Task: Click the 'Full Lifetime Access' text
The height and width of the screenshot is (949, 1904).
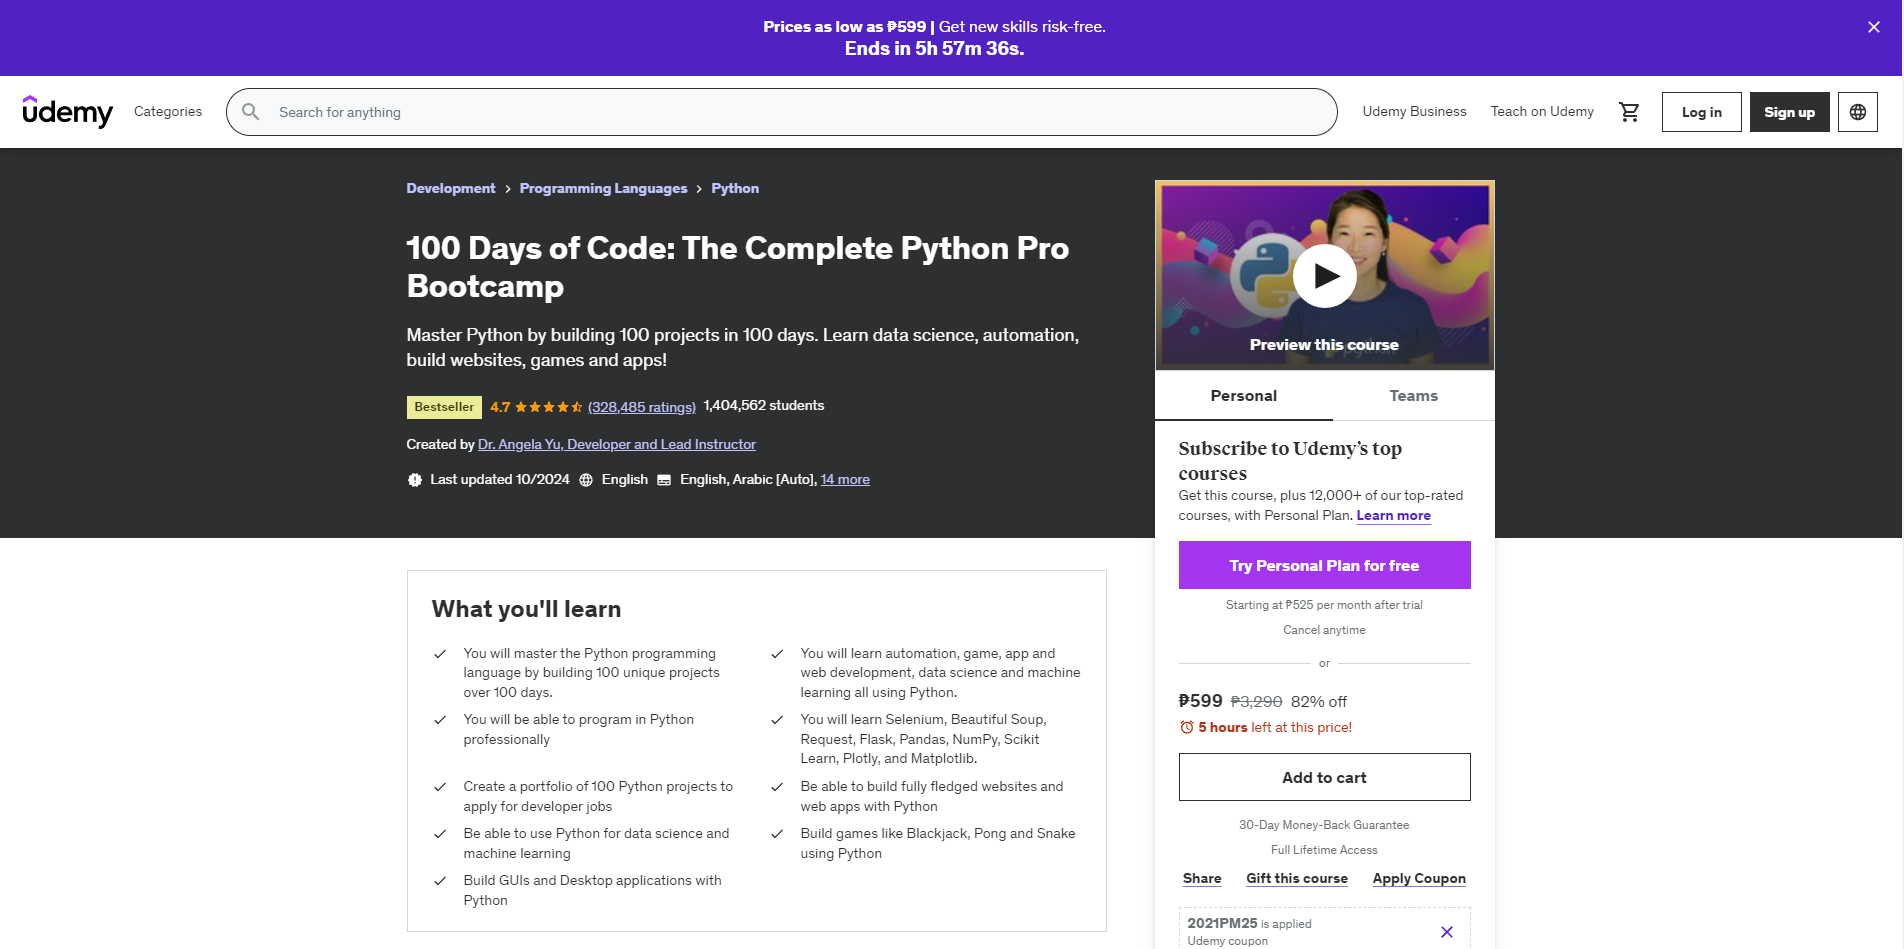Action: click(1324, 850)
